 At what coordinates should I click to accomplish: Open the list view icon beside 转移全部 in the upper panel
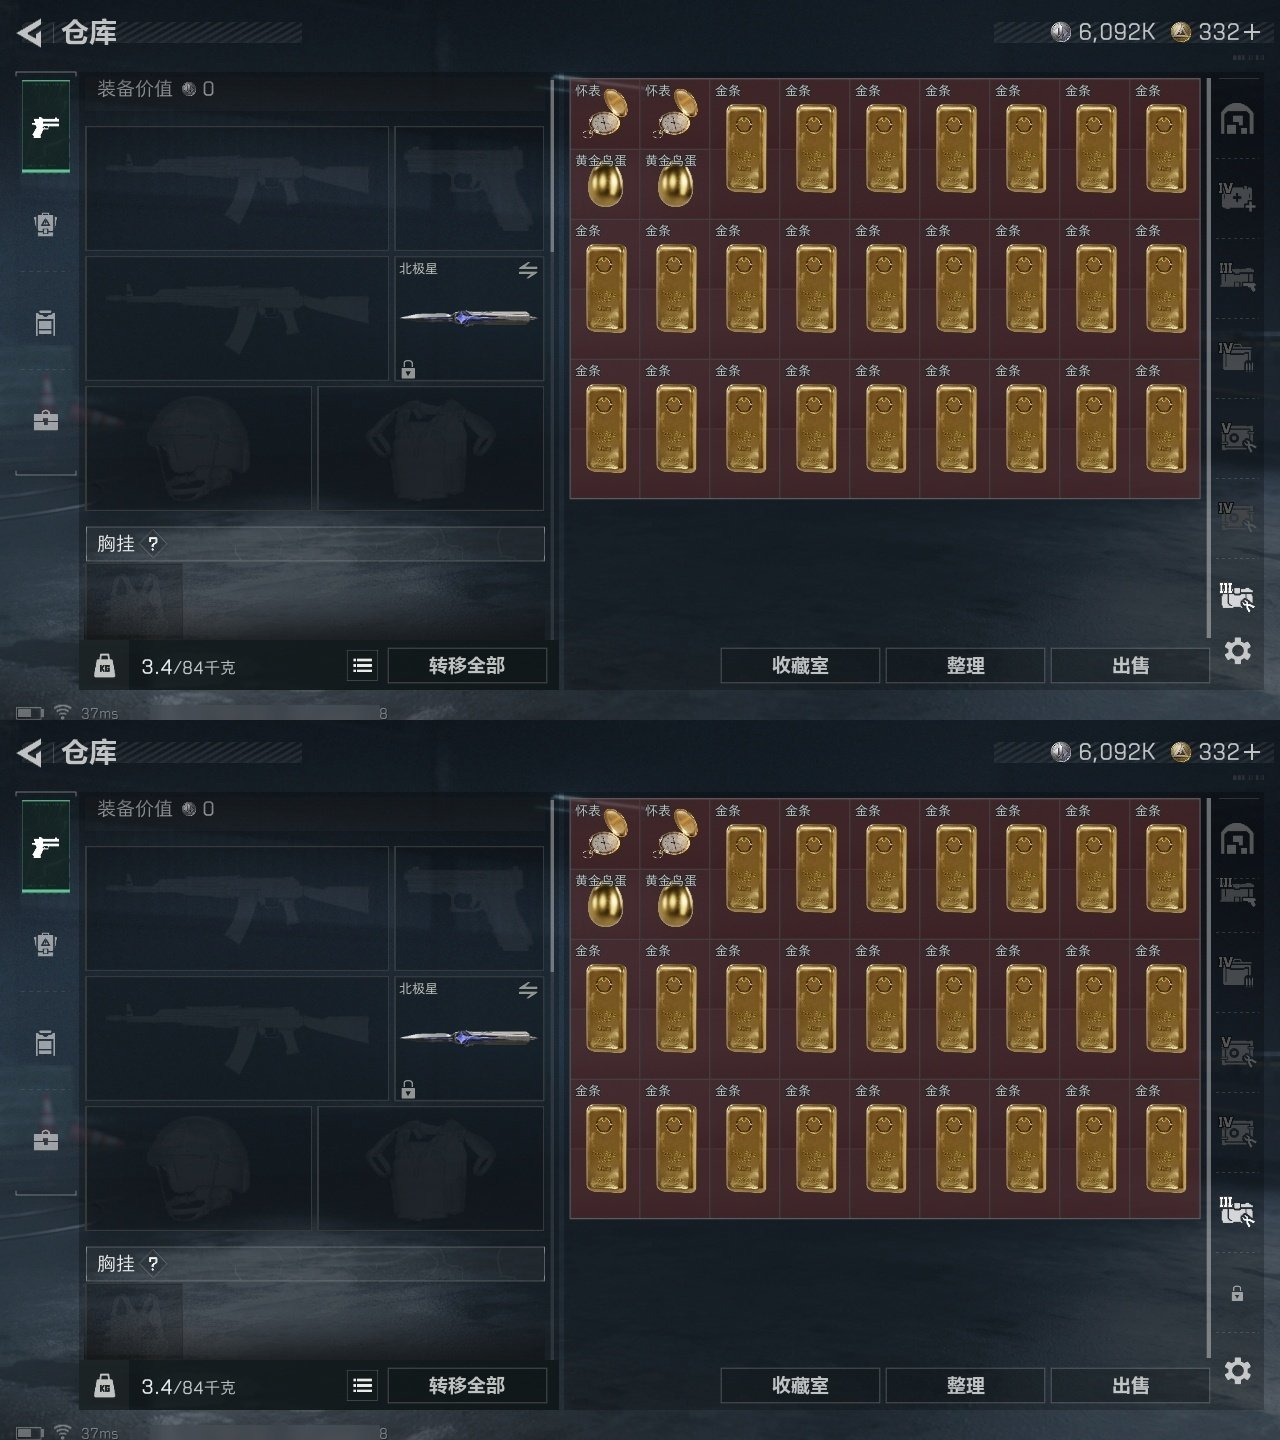(363, 665)
